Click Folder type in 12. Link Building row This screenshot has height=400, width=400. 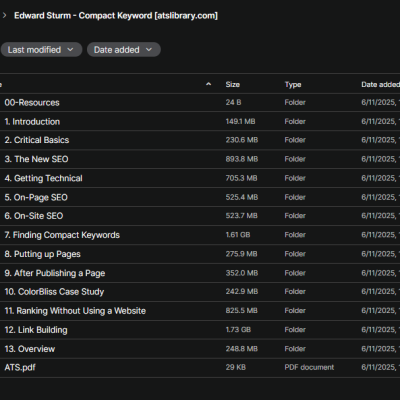295,329
